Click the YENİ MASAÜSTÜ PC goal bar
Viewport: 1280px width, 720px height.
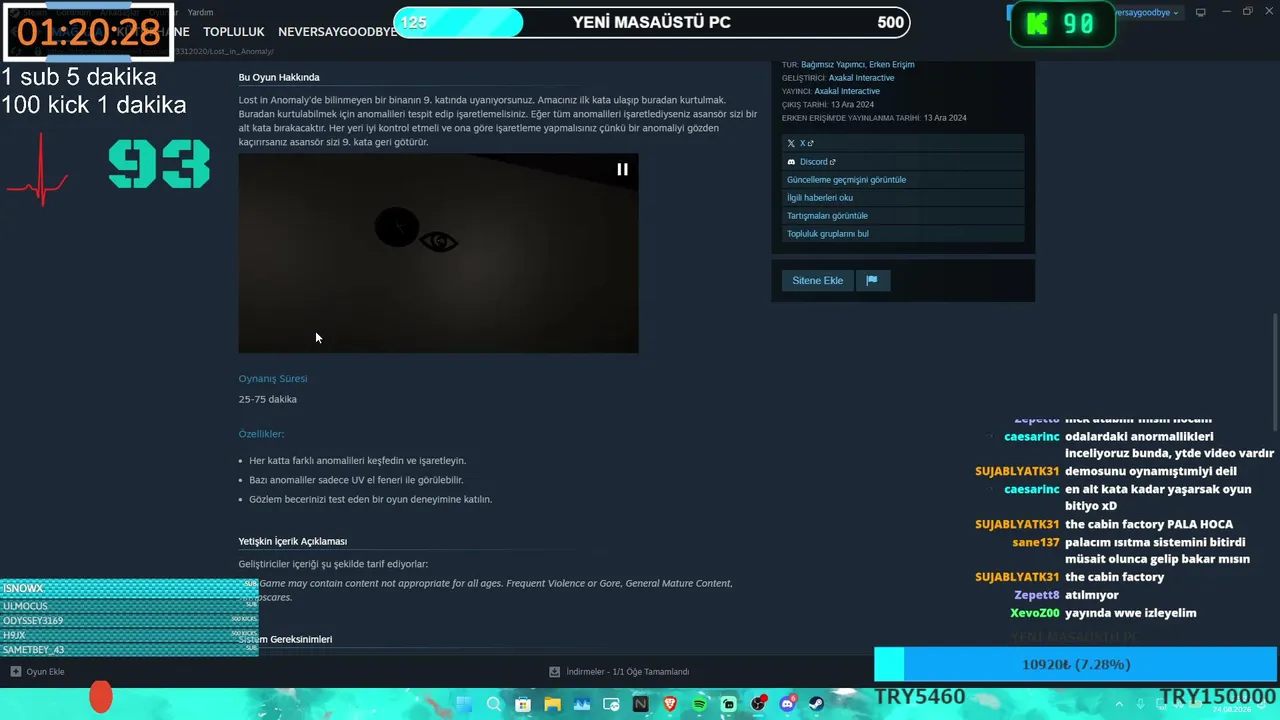coord(653,22)
